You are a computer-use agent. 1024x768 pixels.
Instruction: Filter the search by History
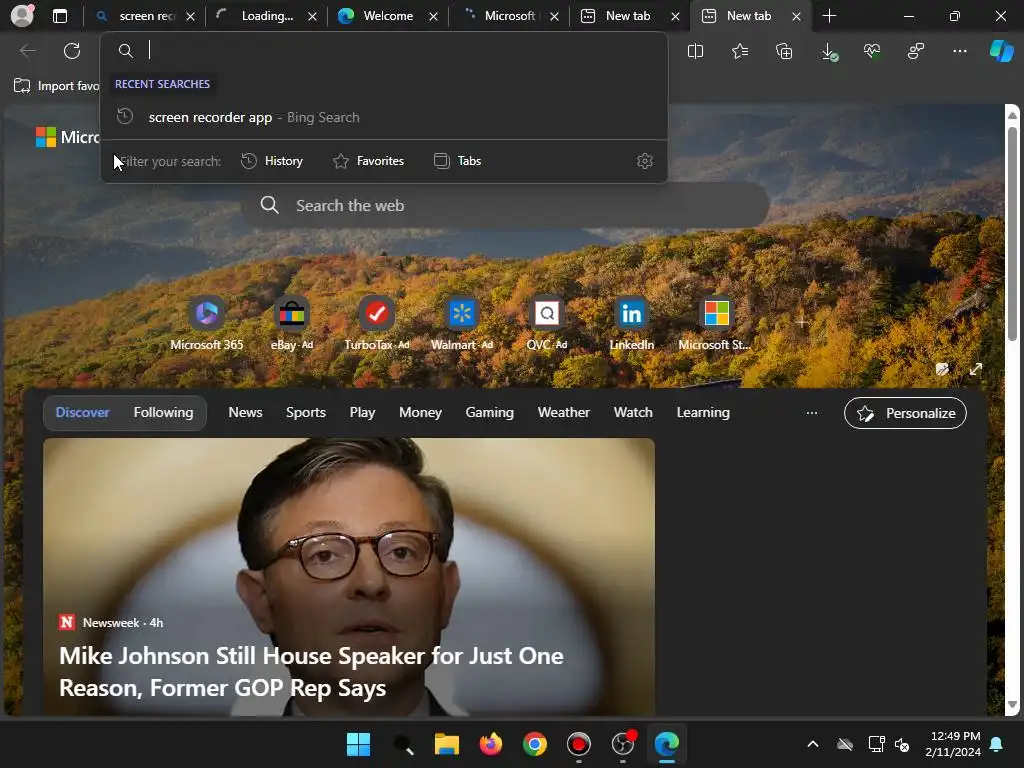tap(272, 161)
